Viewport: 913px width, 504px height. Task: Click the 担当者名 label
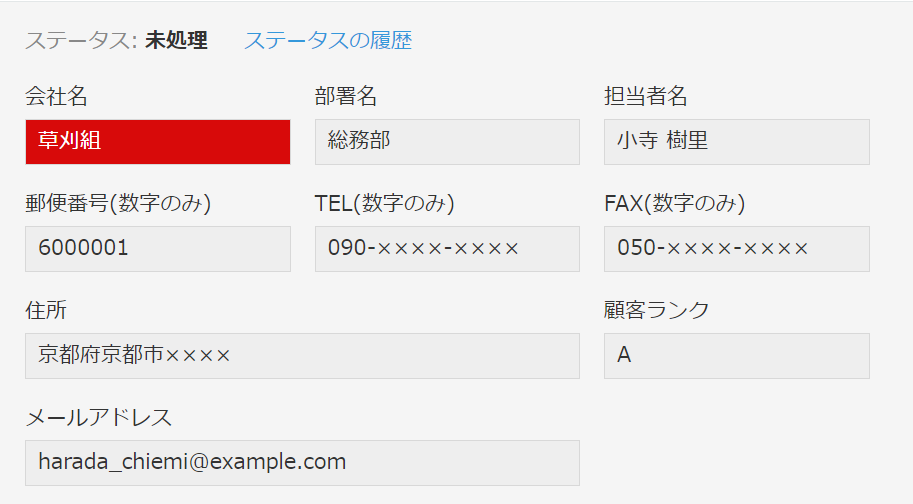646,96
